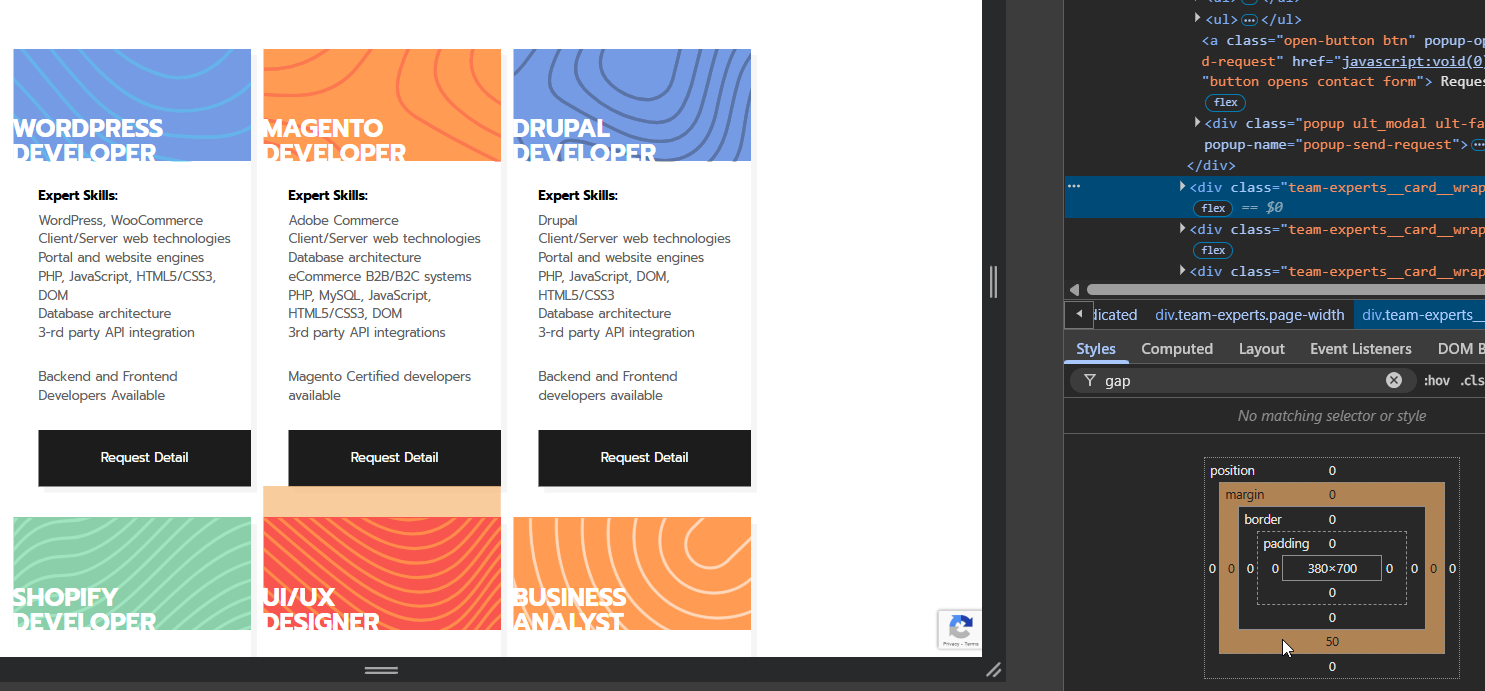Select the highlighted div.team-experts breadcrumb item
The height and width of the screenshot is (691, 1485).
click(1420, 315)
